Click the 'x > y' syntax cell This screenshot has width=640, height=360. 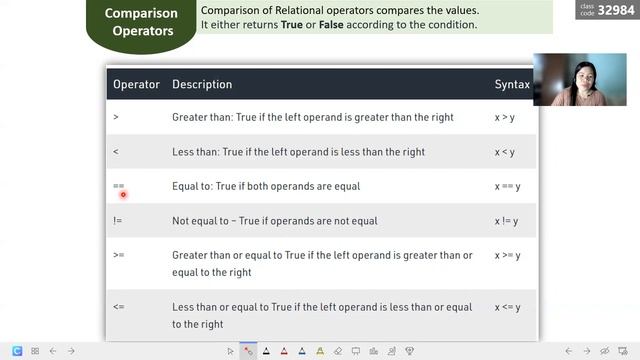[504, 118]
